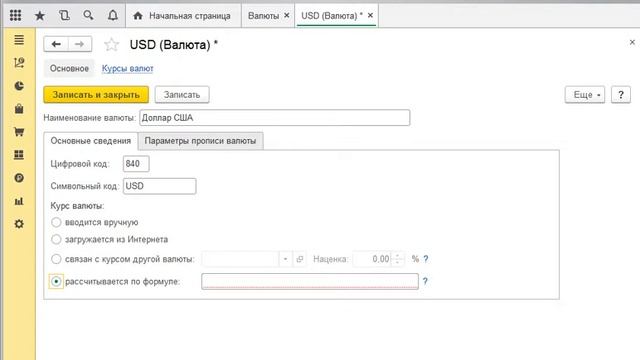Open the Курсы валют link
The image size is (640, 360).
(x=127, y=69)
